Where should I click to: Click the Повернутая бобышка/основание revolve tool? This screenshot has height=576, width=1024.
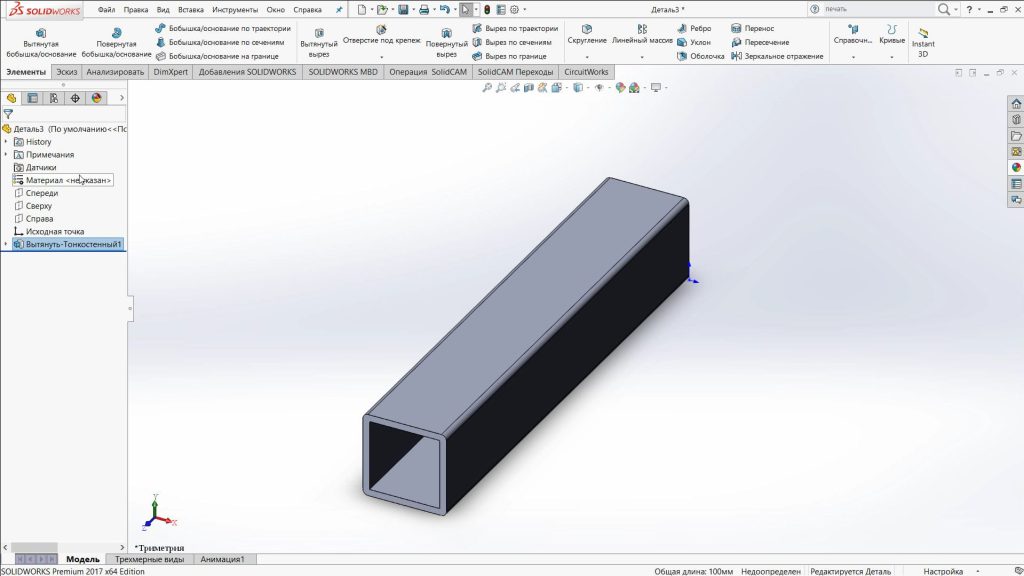116,43
